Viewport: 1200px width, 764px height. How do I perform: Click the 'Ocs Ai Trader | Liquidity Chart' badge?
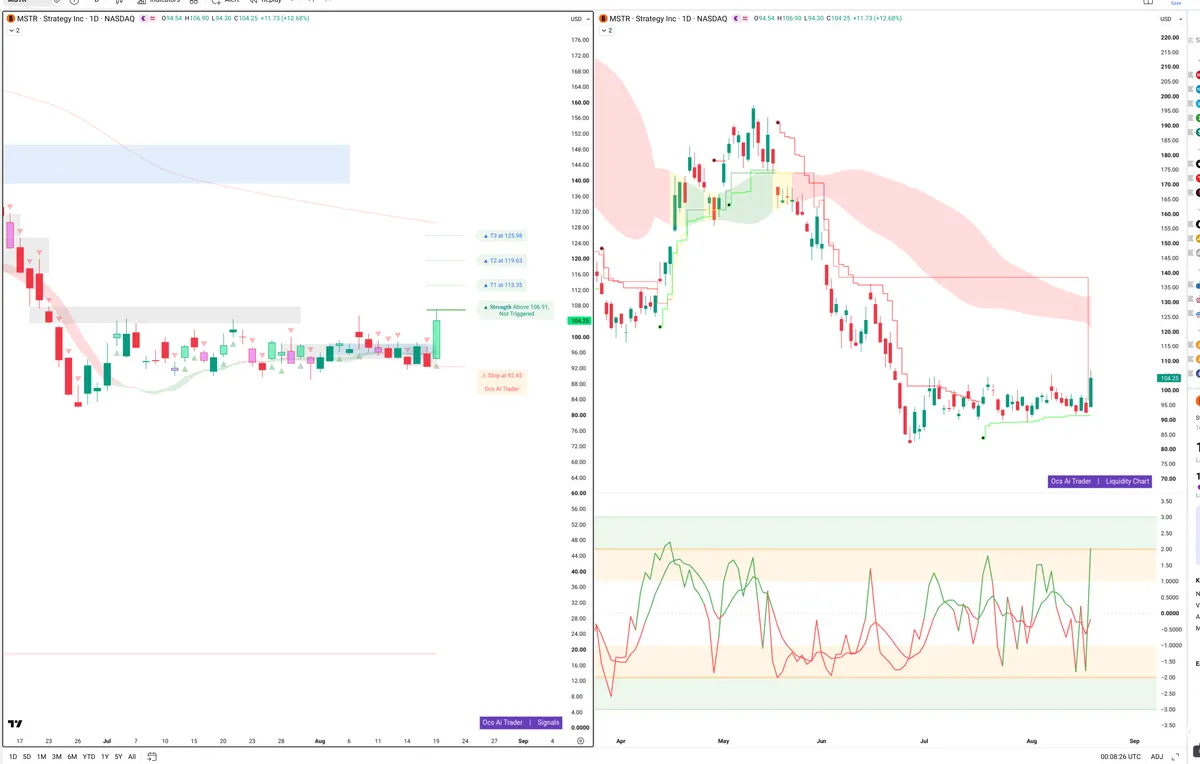click(x=1100, y=481)
